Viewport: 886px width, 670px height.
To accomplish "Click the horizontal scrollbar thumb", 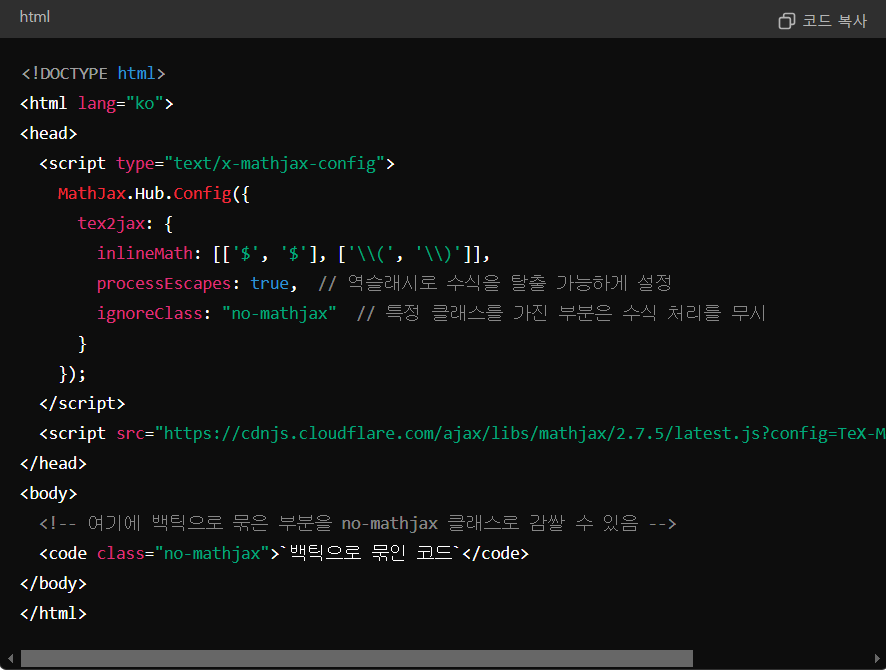I will [x=357, y=658].
